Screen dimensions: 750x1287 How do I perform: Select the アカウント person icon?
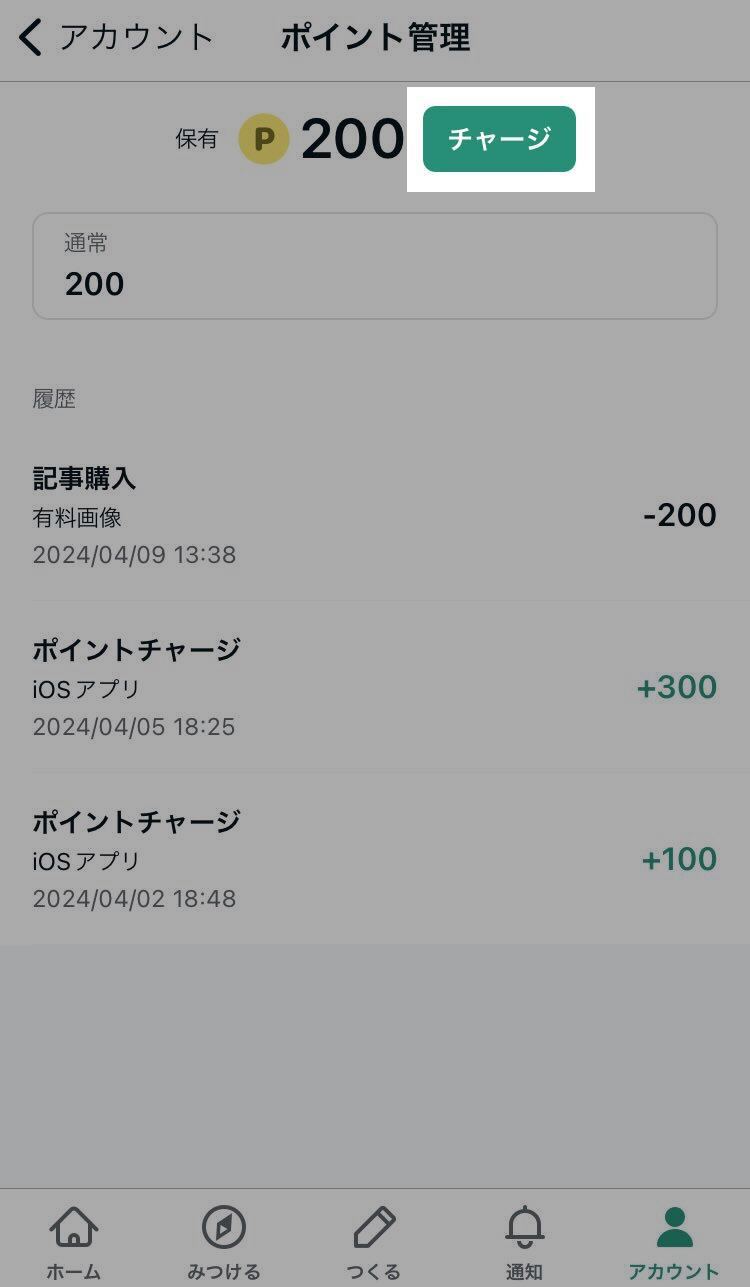(674, 1227)
